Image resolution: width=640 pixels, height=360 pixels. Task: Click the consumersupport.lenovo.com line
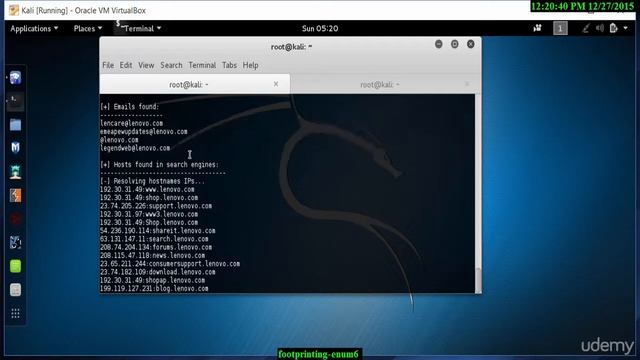[170, 264]
